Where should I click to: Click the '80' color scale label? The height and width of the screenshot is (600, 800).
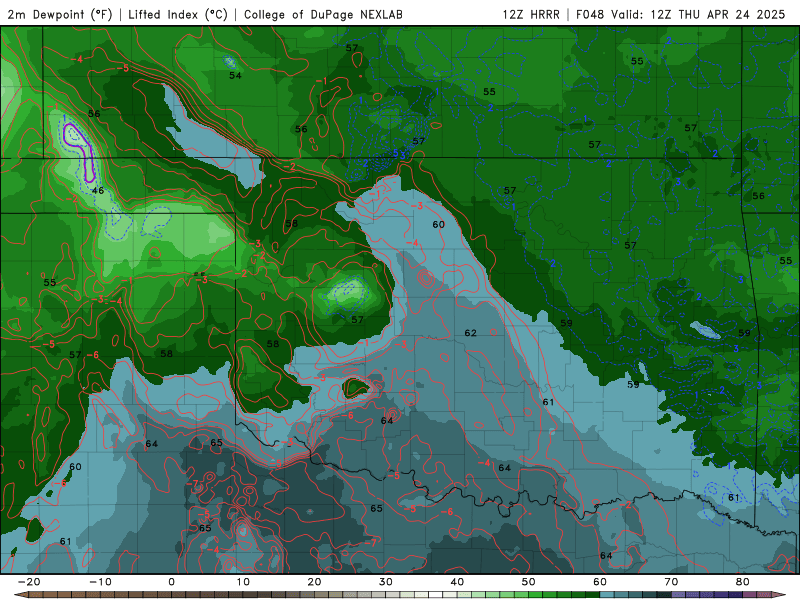743,582
